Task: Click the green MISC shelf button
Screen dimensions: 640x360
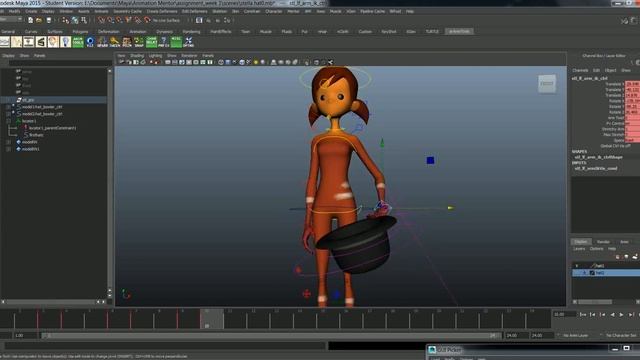Action: [176, 42]
